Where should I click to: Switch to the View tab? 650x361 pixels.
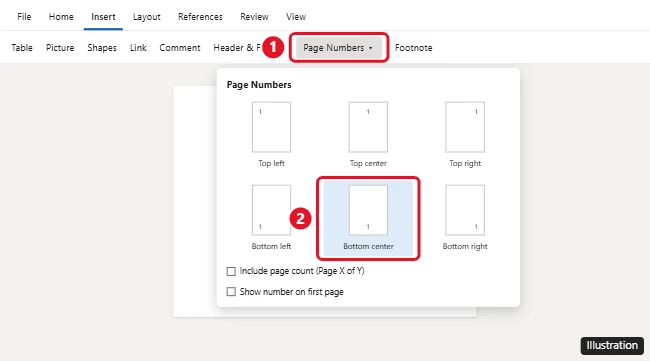click(296, 17)
